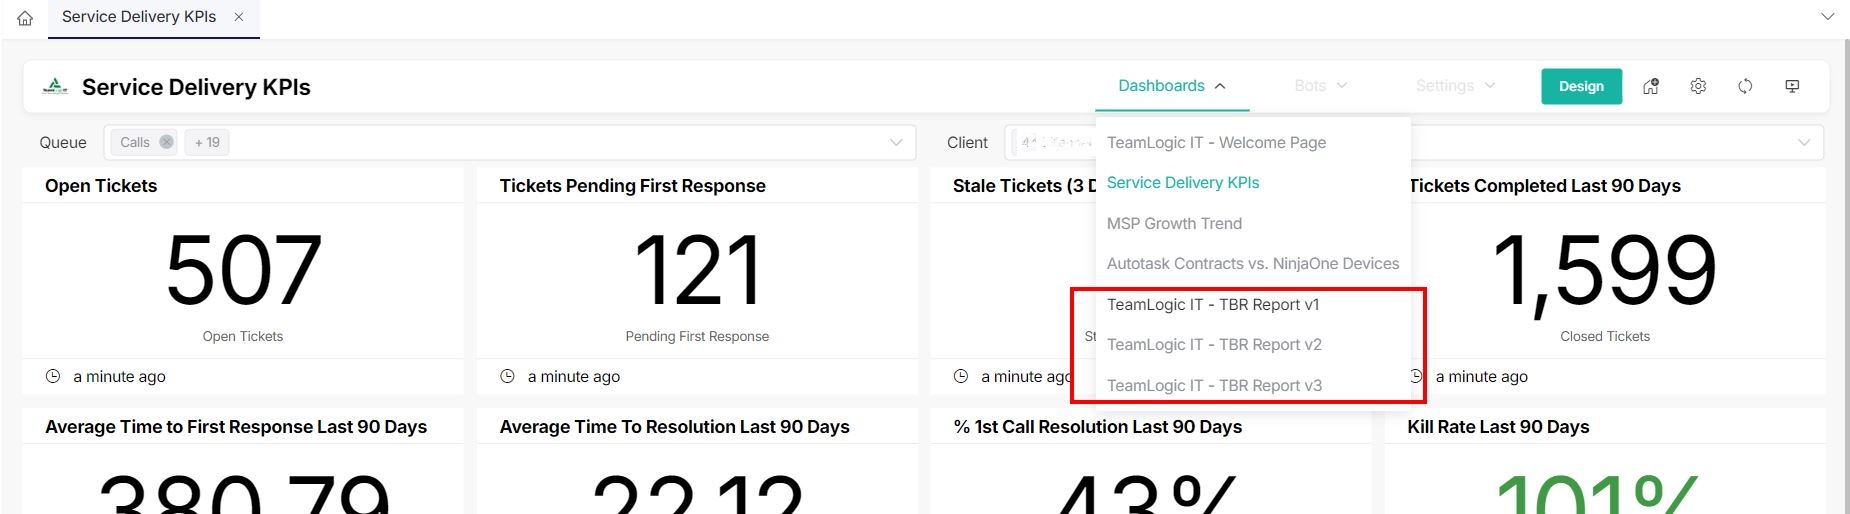Select MSP Growth Trend dashboard
1850x514 pixels.
click(1174, 224)
